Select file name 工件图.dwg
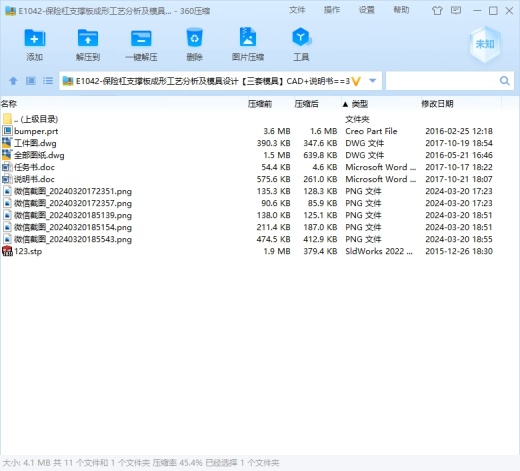 pyautogui.click(x=35, y=143)
